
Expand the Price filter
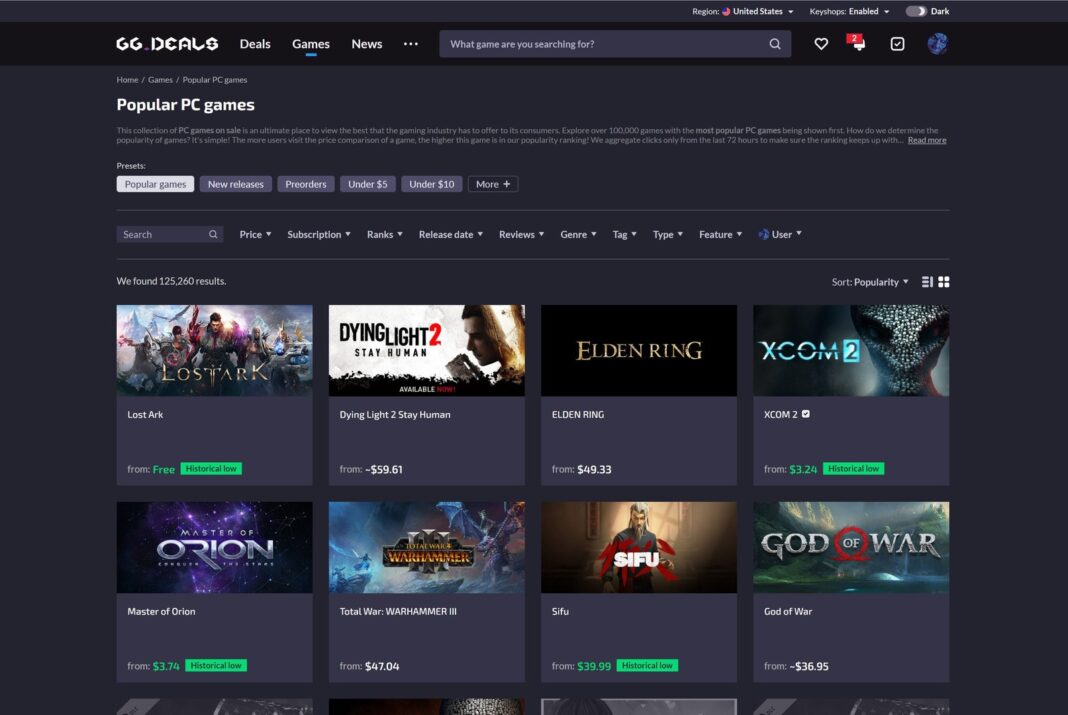tap(255, 234)
